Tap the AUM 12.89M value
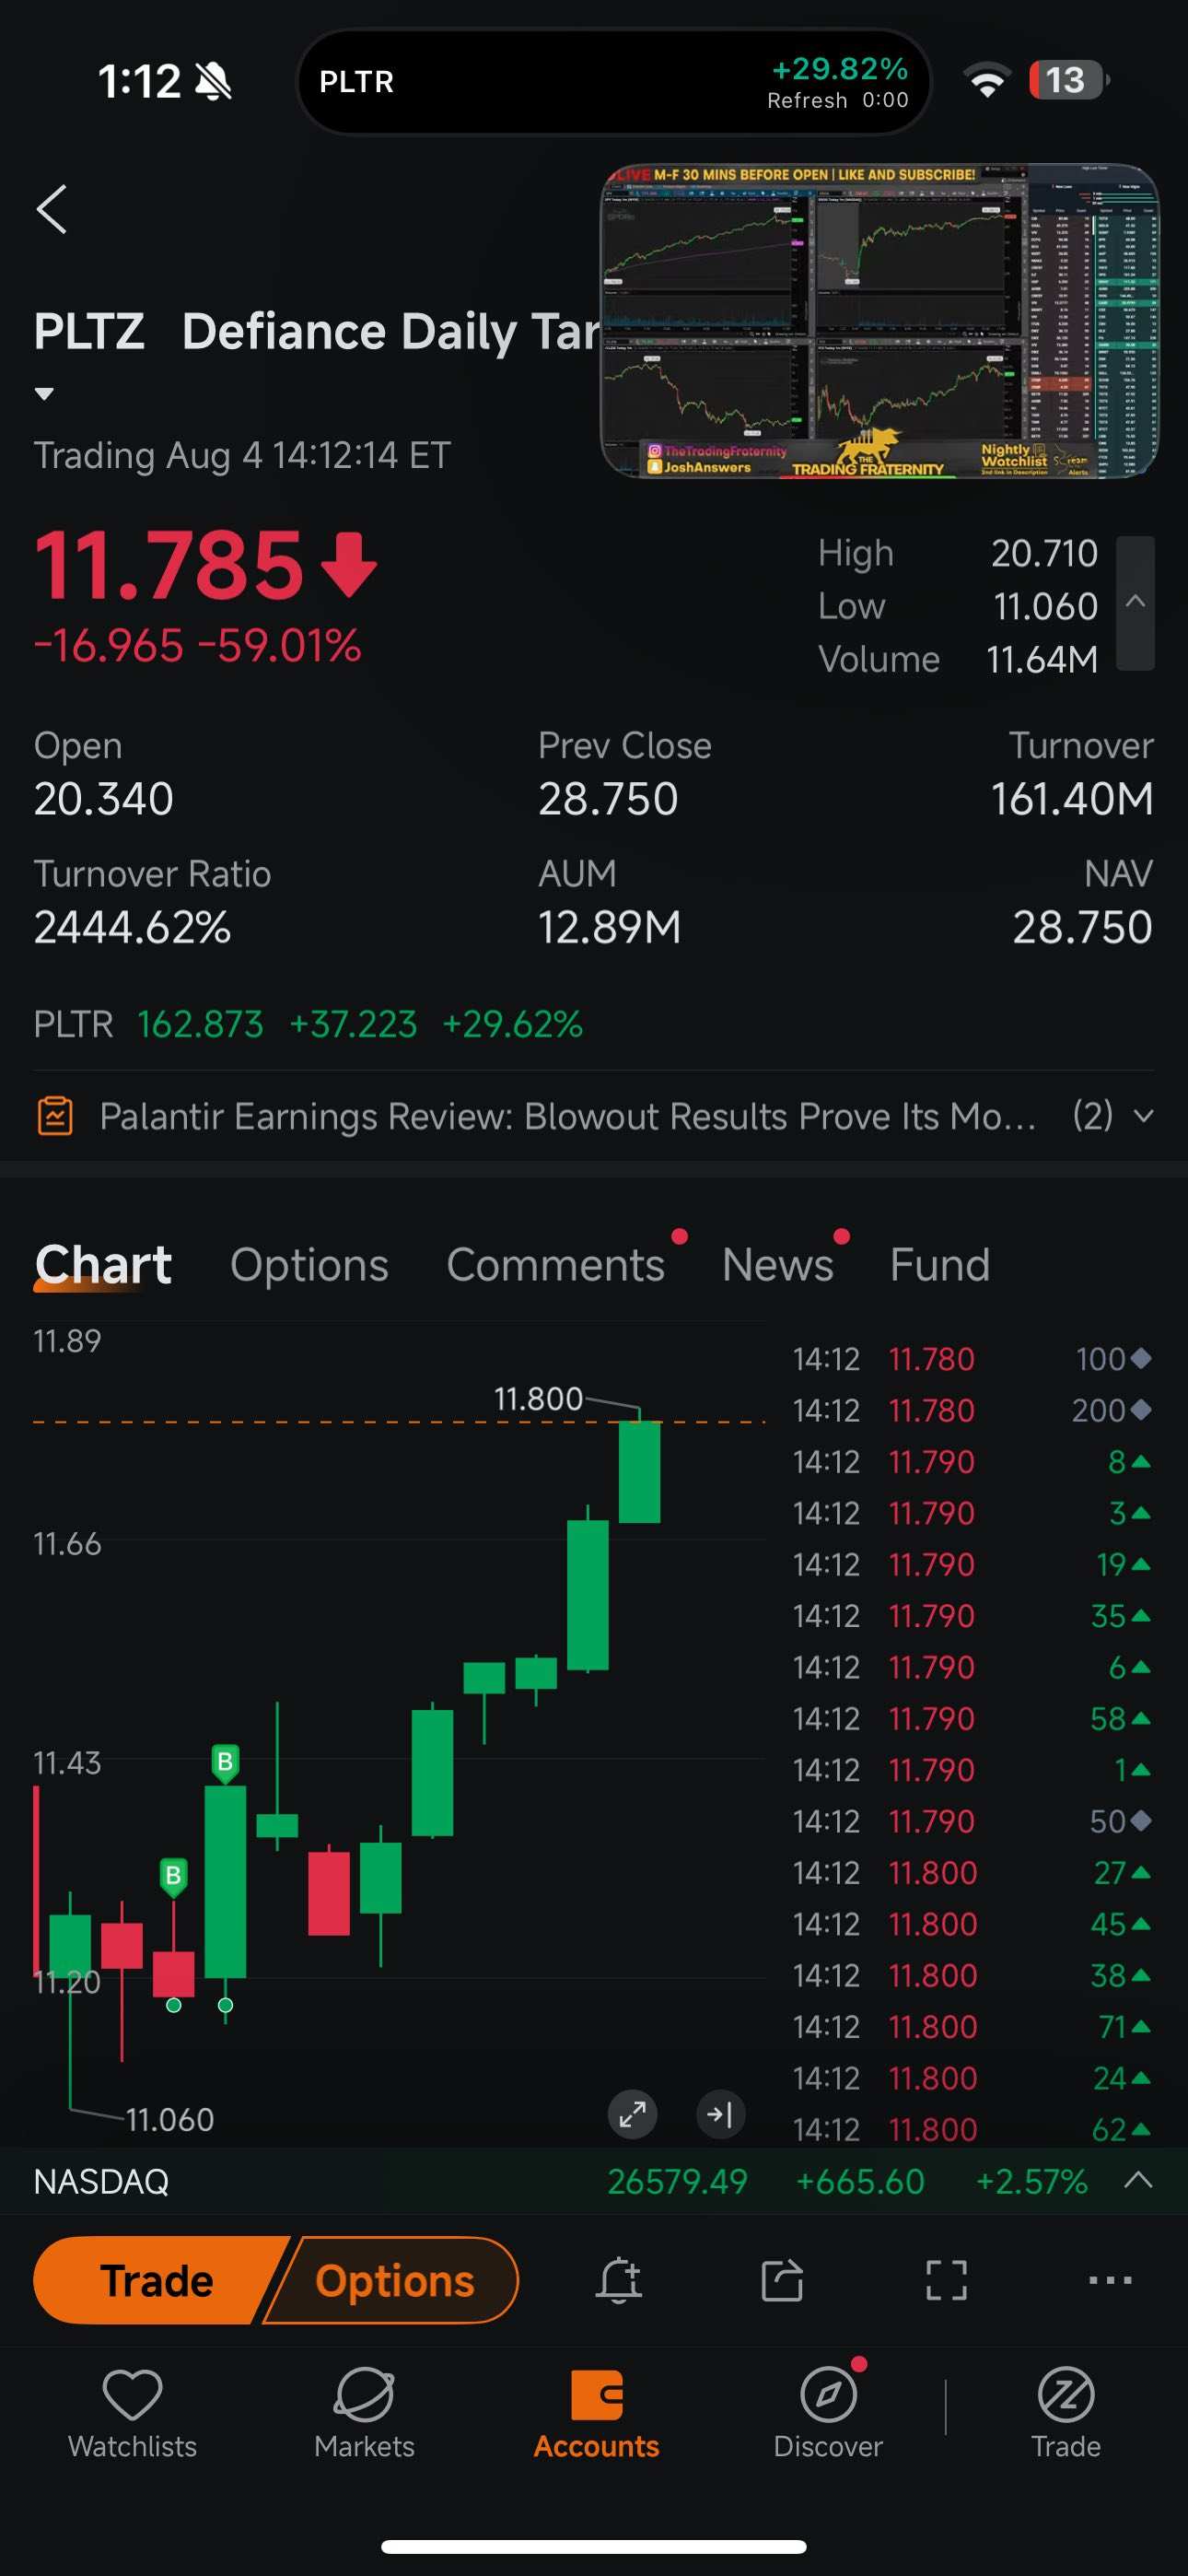This screenshot has height=2576, width=1188. click(x=609, y=928)
